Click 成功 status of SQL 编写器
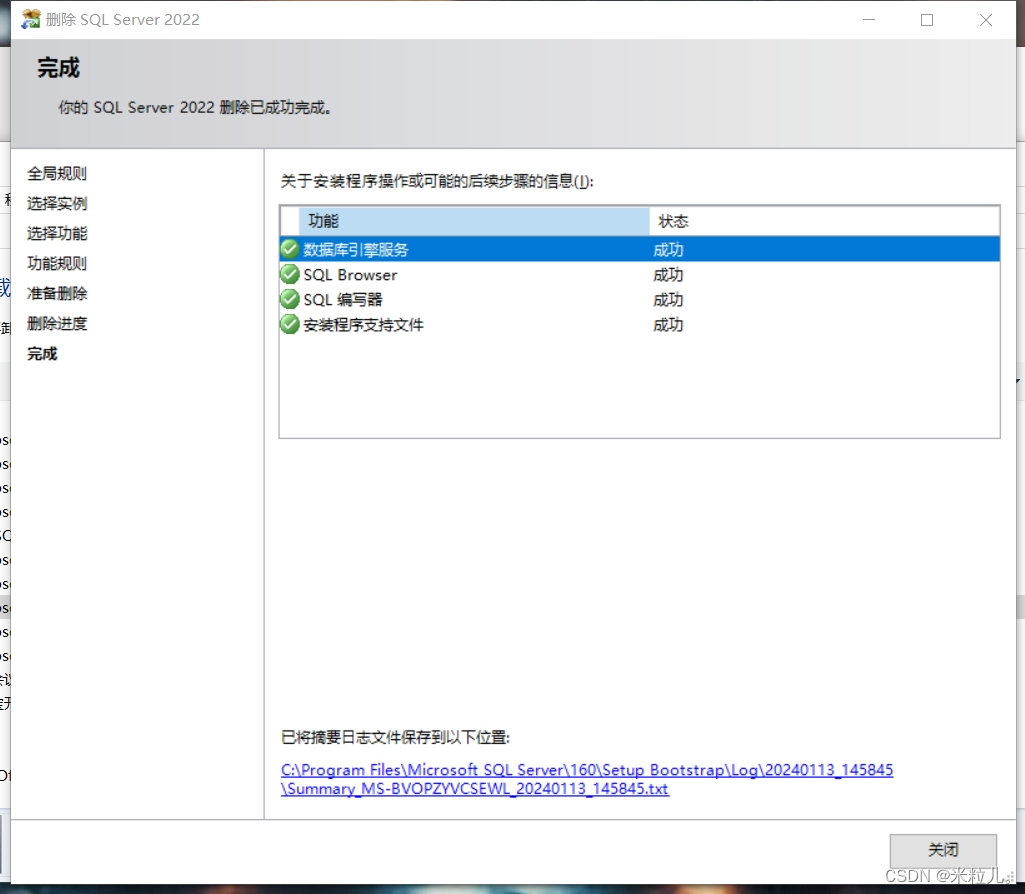This screenshot has width=1025, height=894. [668, 299]
